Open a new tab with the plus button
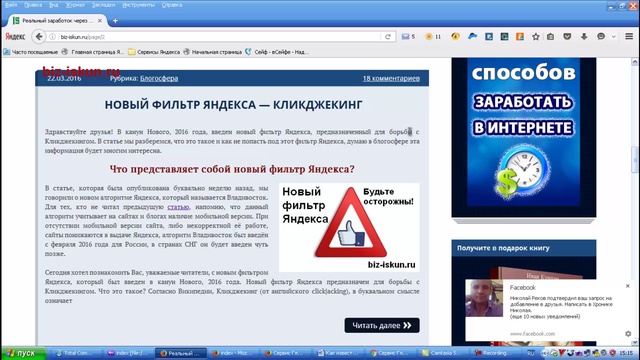The height and width of the screenshot is (360, 640). (115, 20)
